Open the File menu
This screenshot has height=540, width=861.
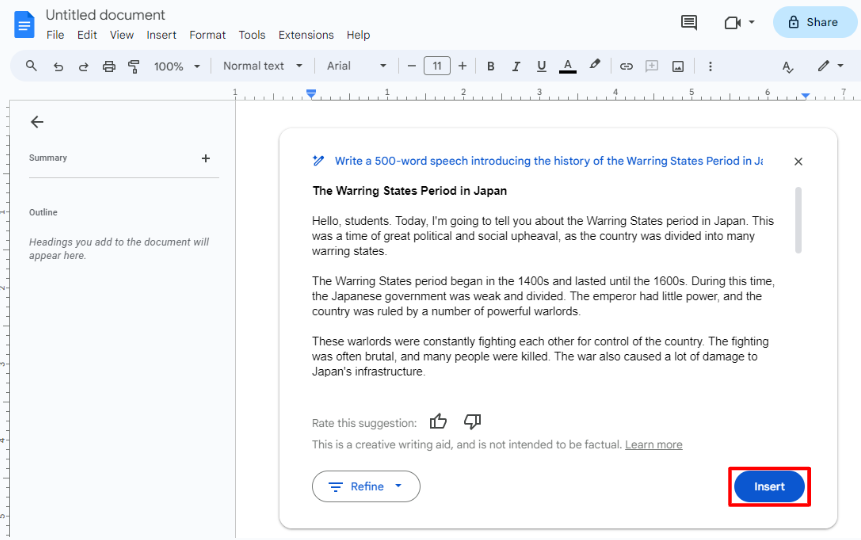click(55, 35)
